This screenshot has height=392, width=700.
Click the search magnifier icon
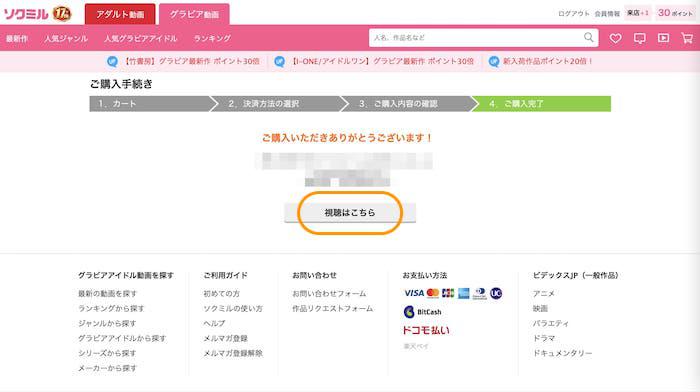pos(589,38)
